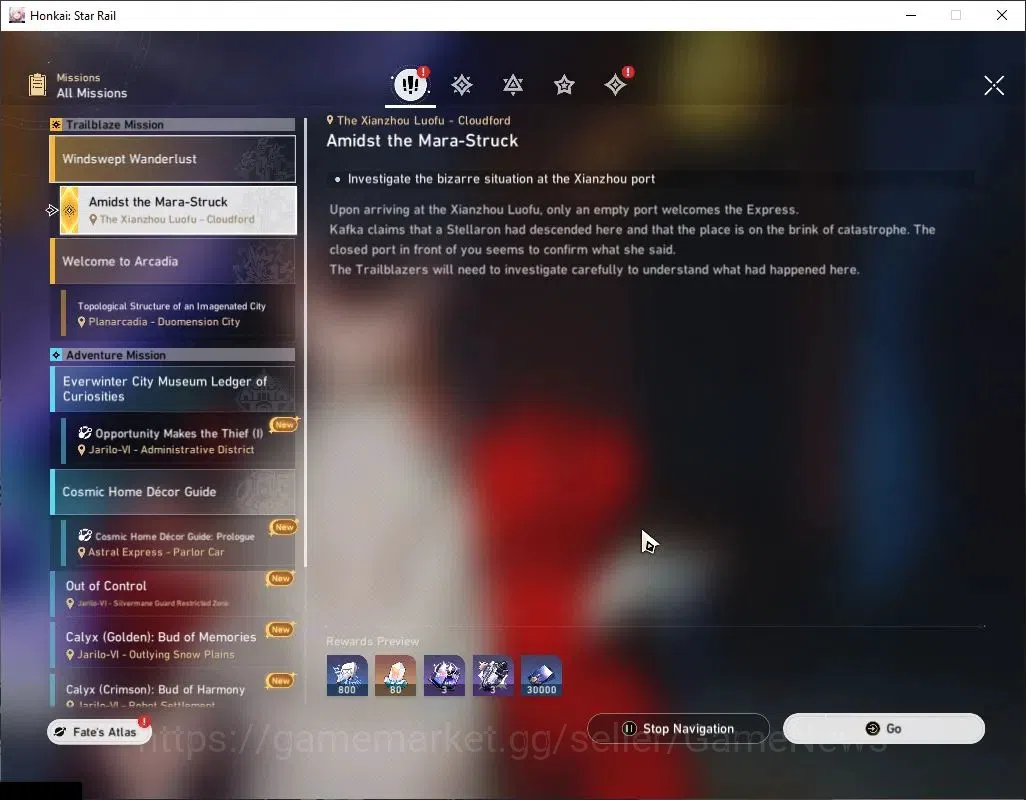
Task: Select Topological Structure of an Imagenated City
Action: (x=178, y=314)
